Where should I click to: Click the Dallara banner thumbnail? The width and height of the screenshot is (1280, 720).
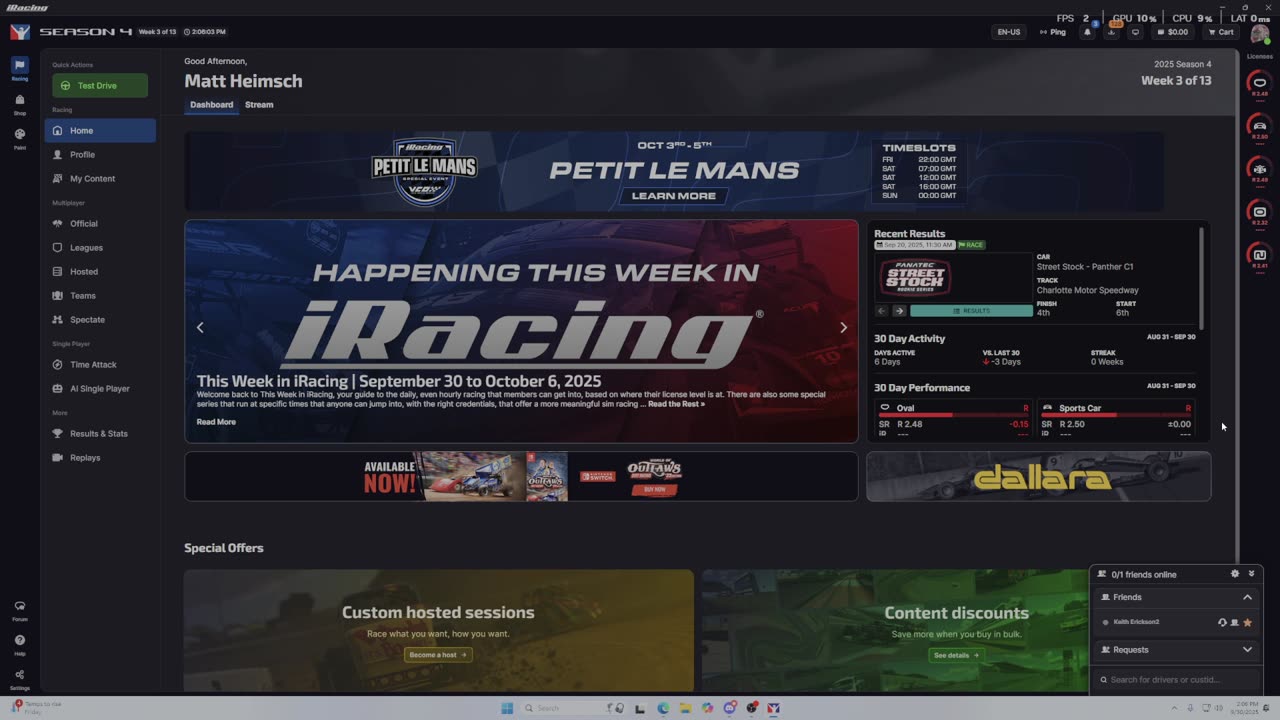pos(1038,476)
